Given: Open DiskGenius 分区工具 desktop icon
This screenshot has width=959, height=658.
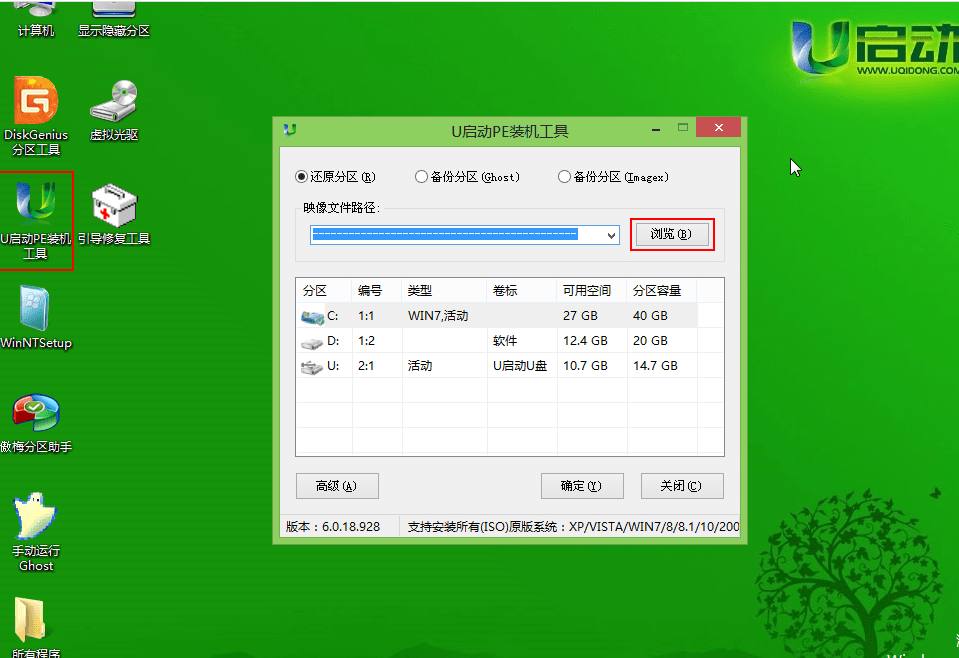Looking at the screenshot, I should pyautogui.click(x=36, y=116).
